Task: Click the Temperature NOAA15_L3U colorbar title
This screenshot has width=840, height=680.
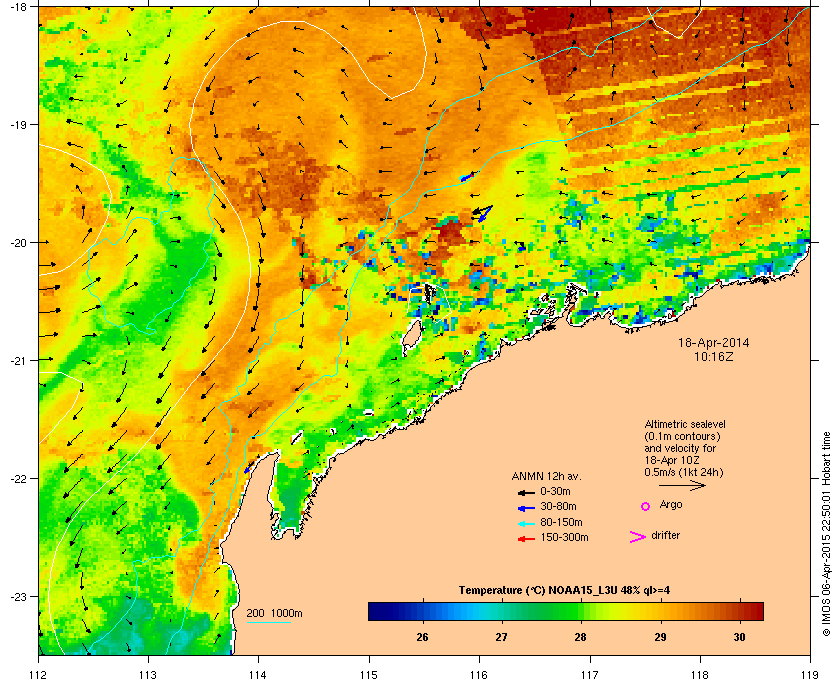Action: (x=564, y=591)
